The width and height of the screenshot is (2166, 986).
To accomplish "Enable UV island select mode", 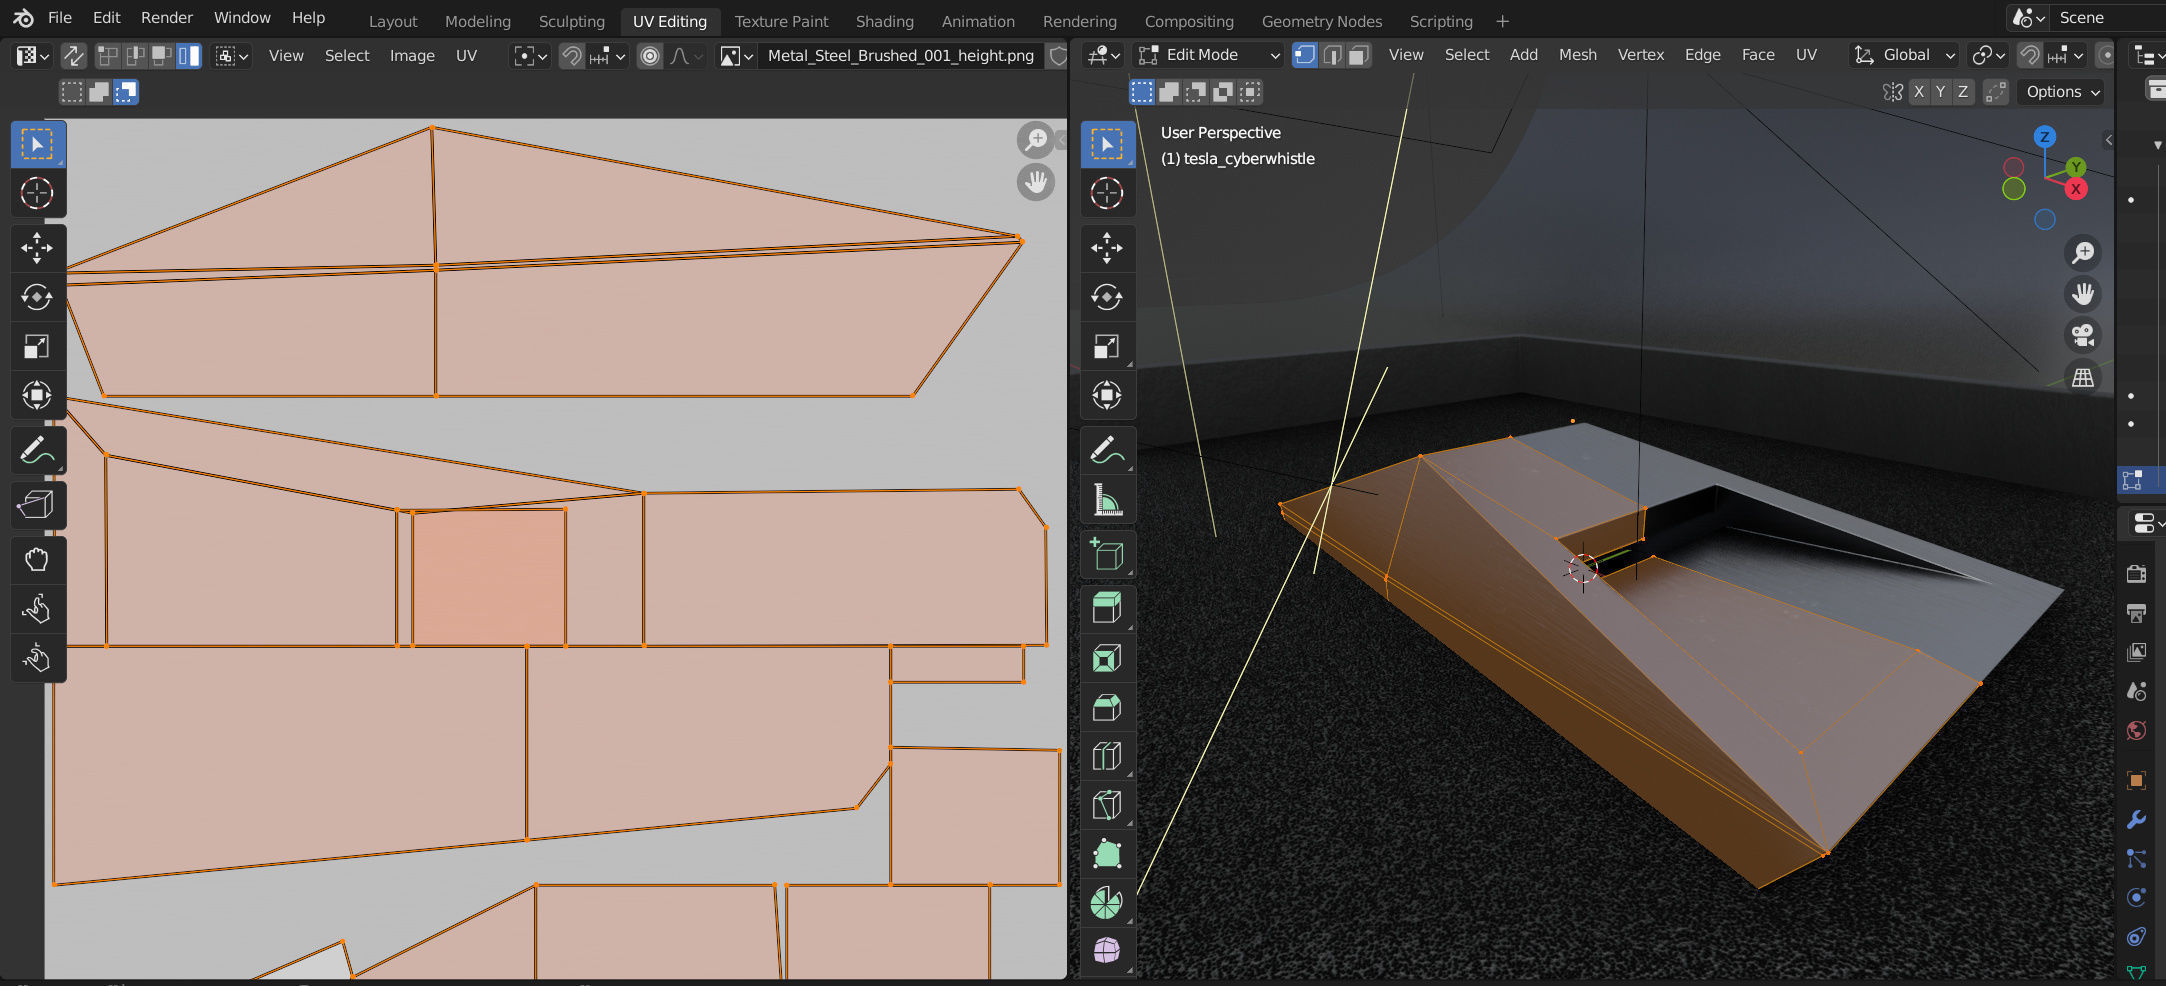I will (189, 56).
